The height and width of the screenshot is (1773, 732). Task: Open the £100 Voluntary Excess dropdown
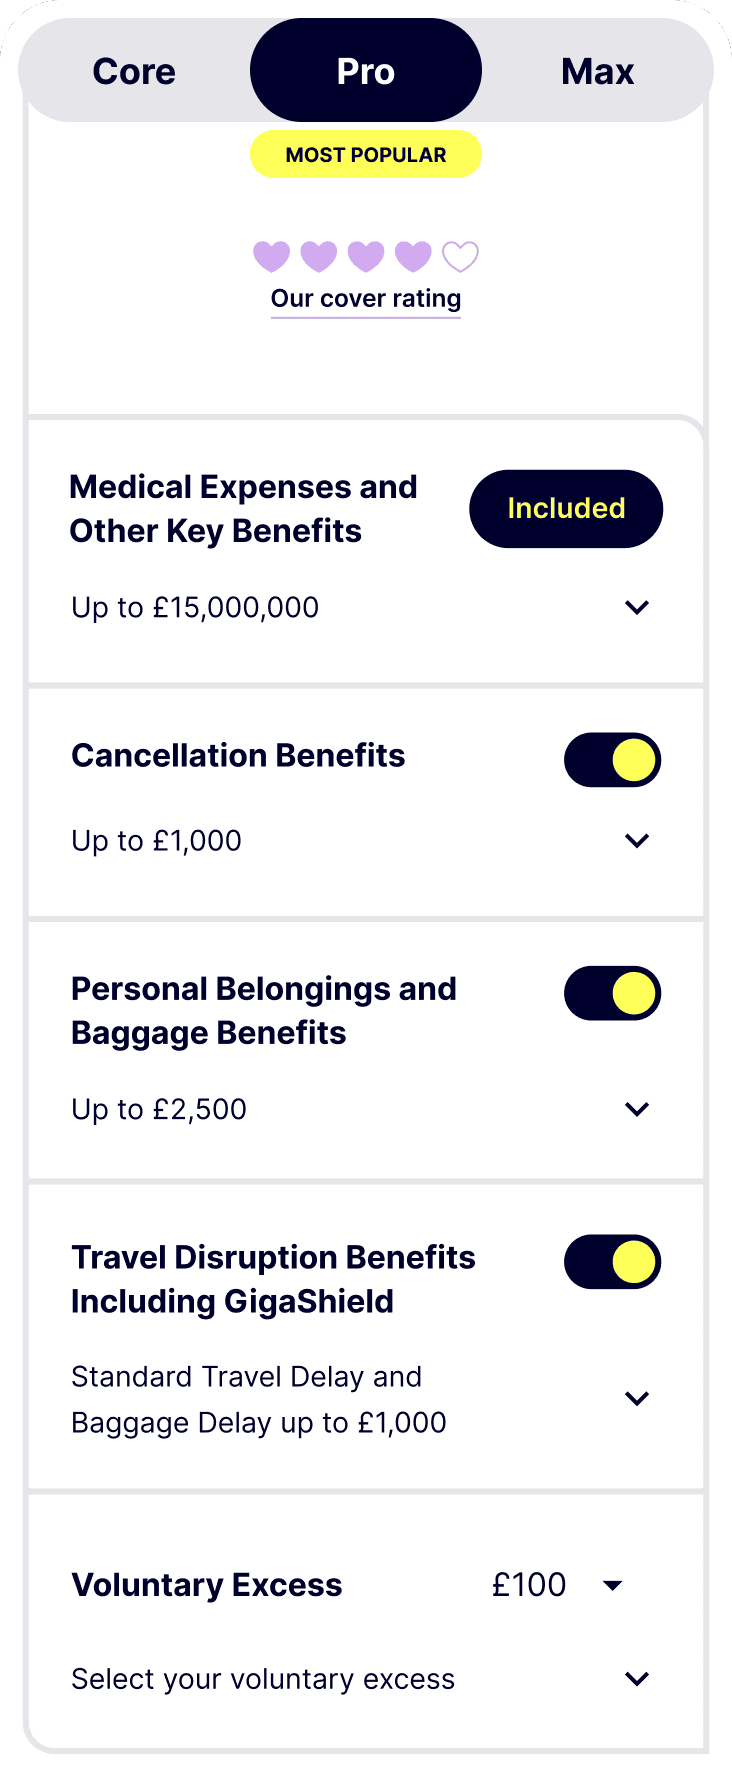[x=614, y=1585]
